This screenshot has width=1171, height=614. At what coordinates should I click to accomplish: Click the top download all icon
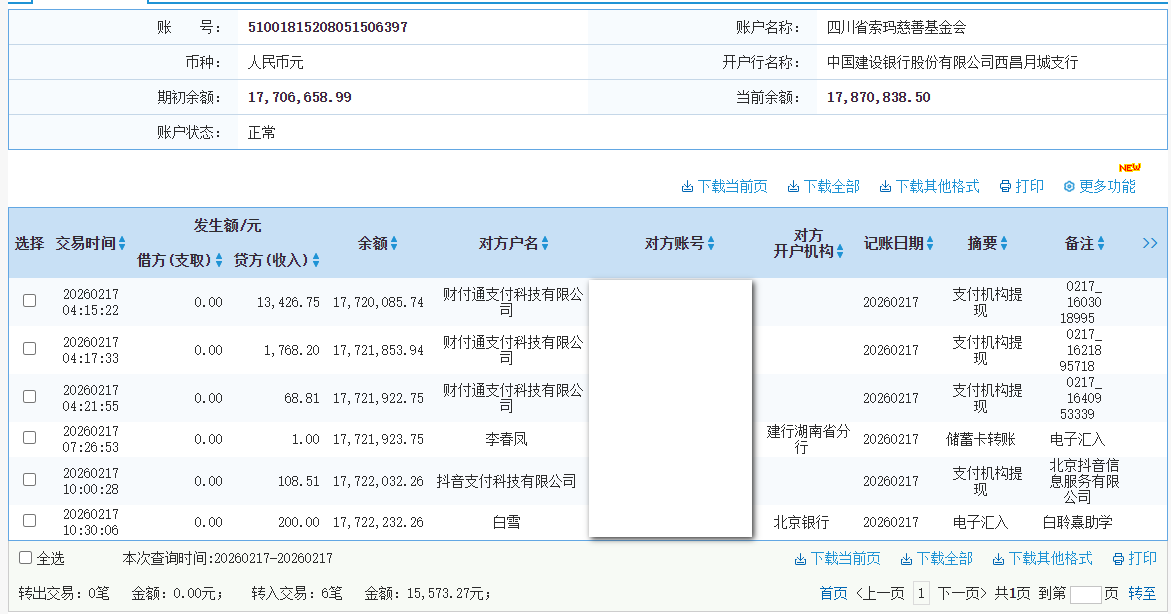(793, 187)
